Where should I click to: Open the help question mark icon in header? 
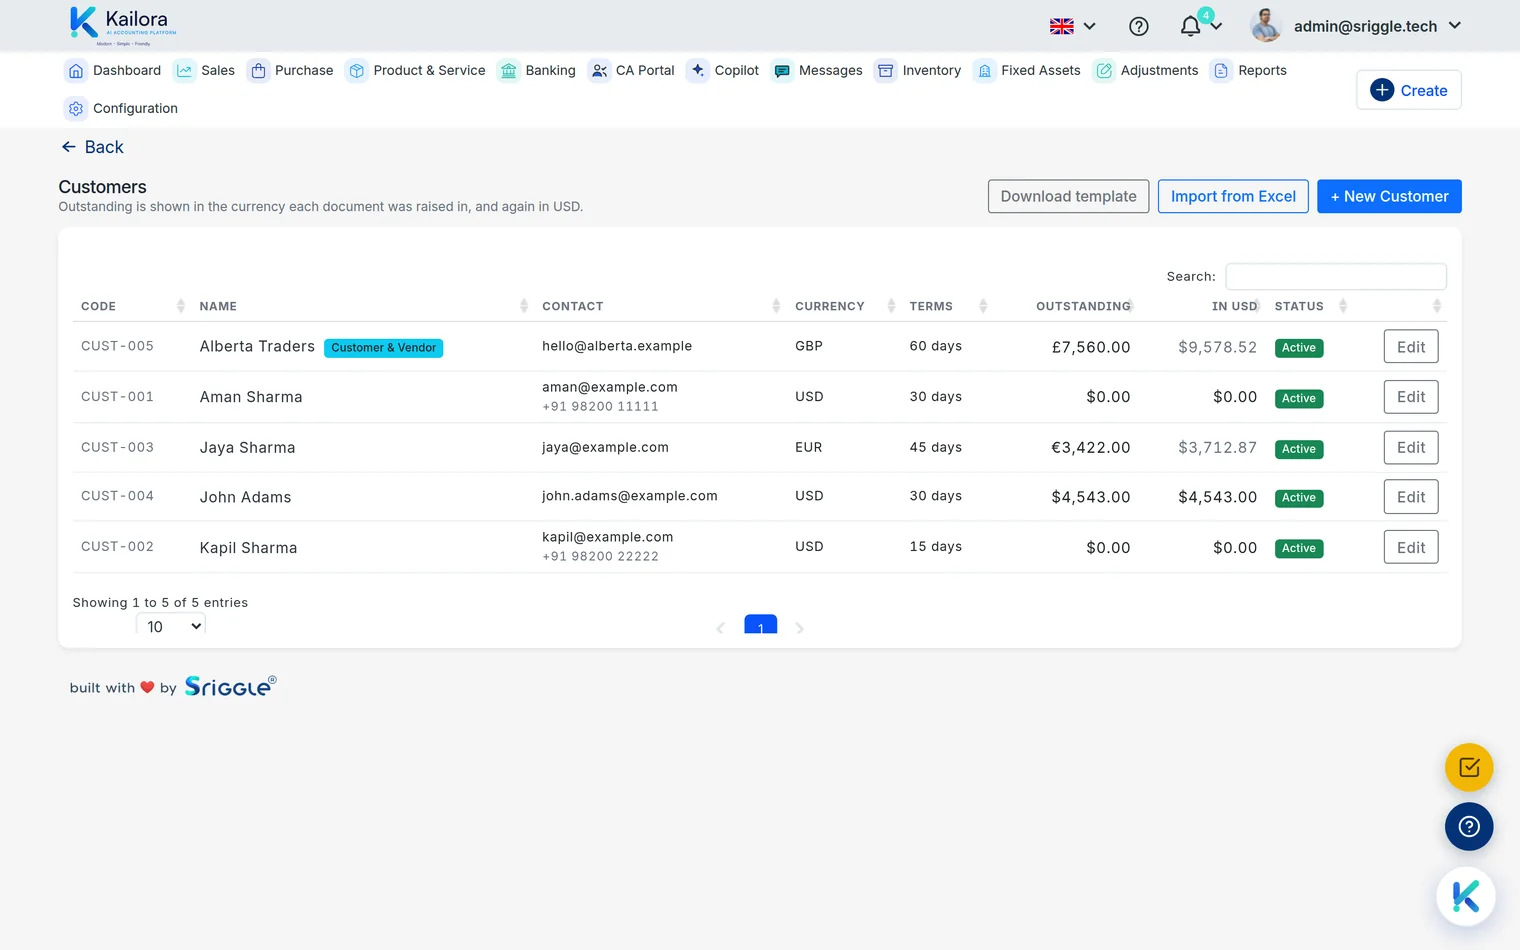1138,27
